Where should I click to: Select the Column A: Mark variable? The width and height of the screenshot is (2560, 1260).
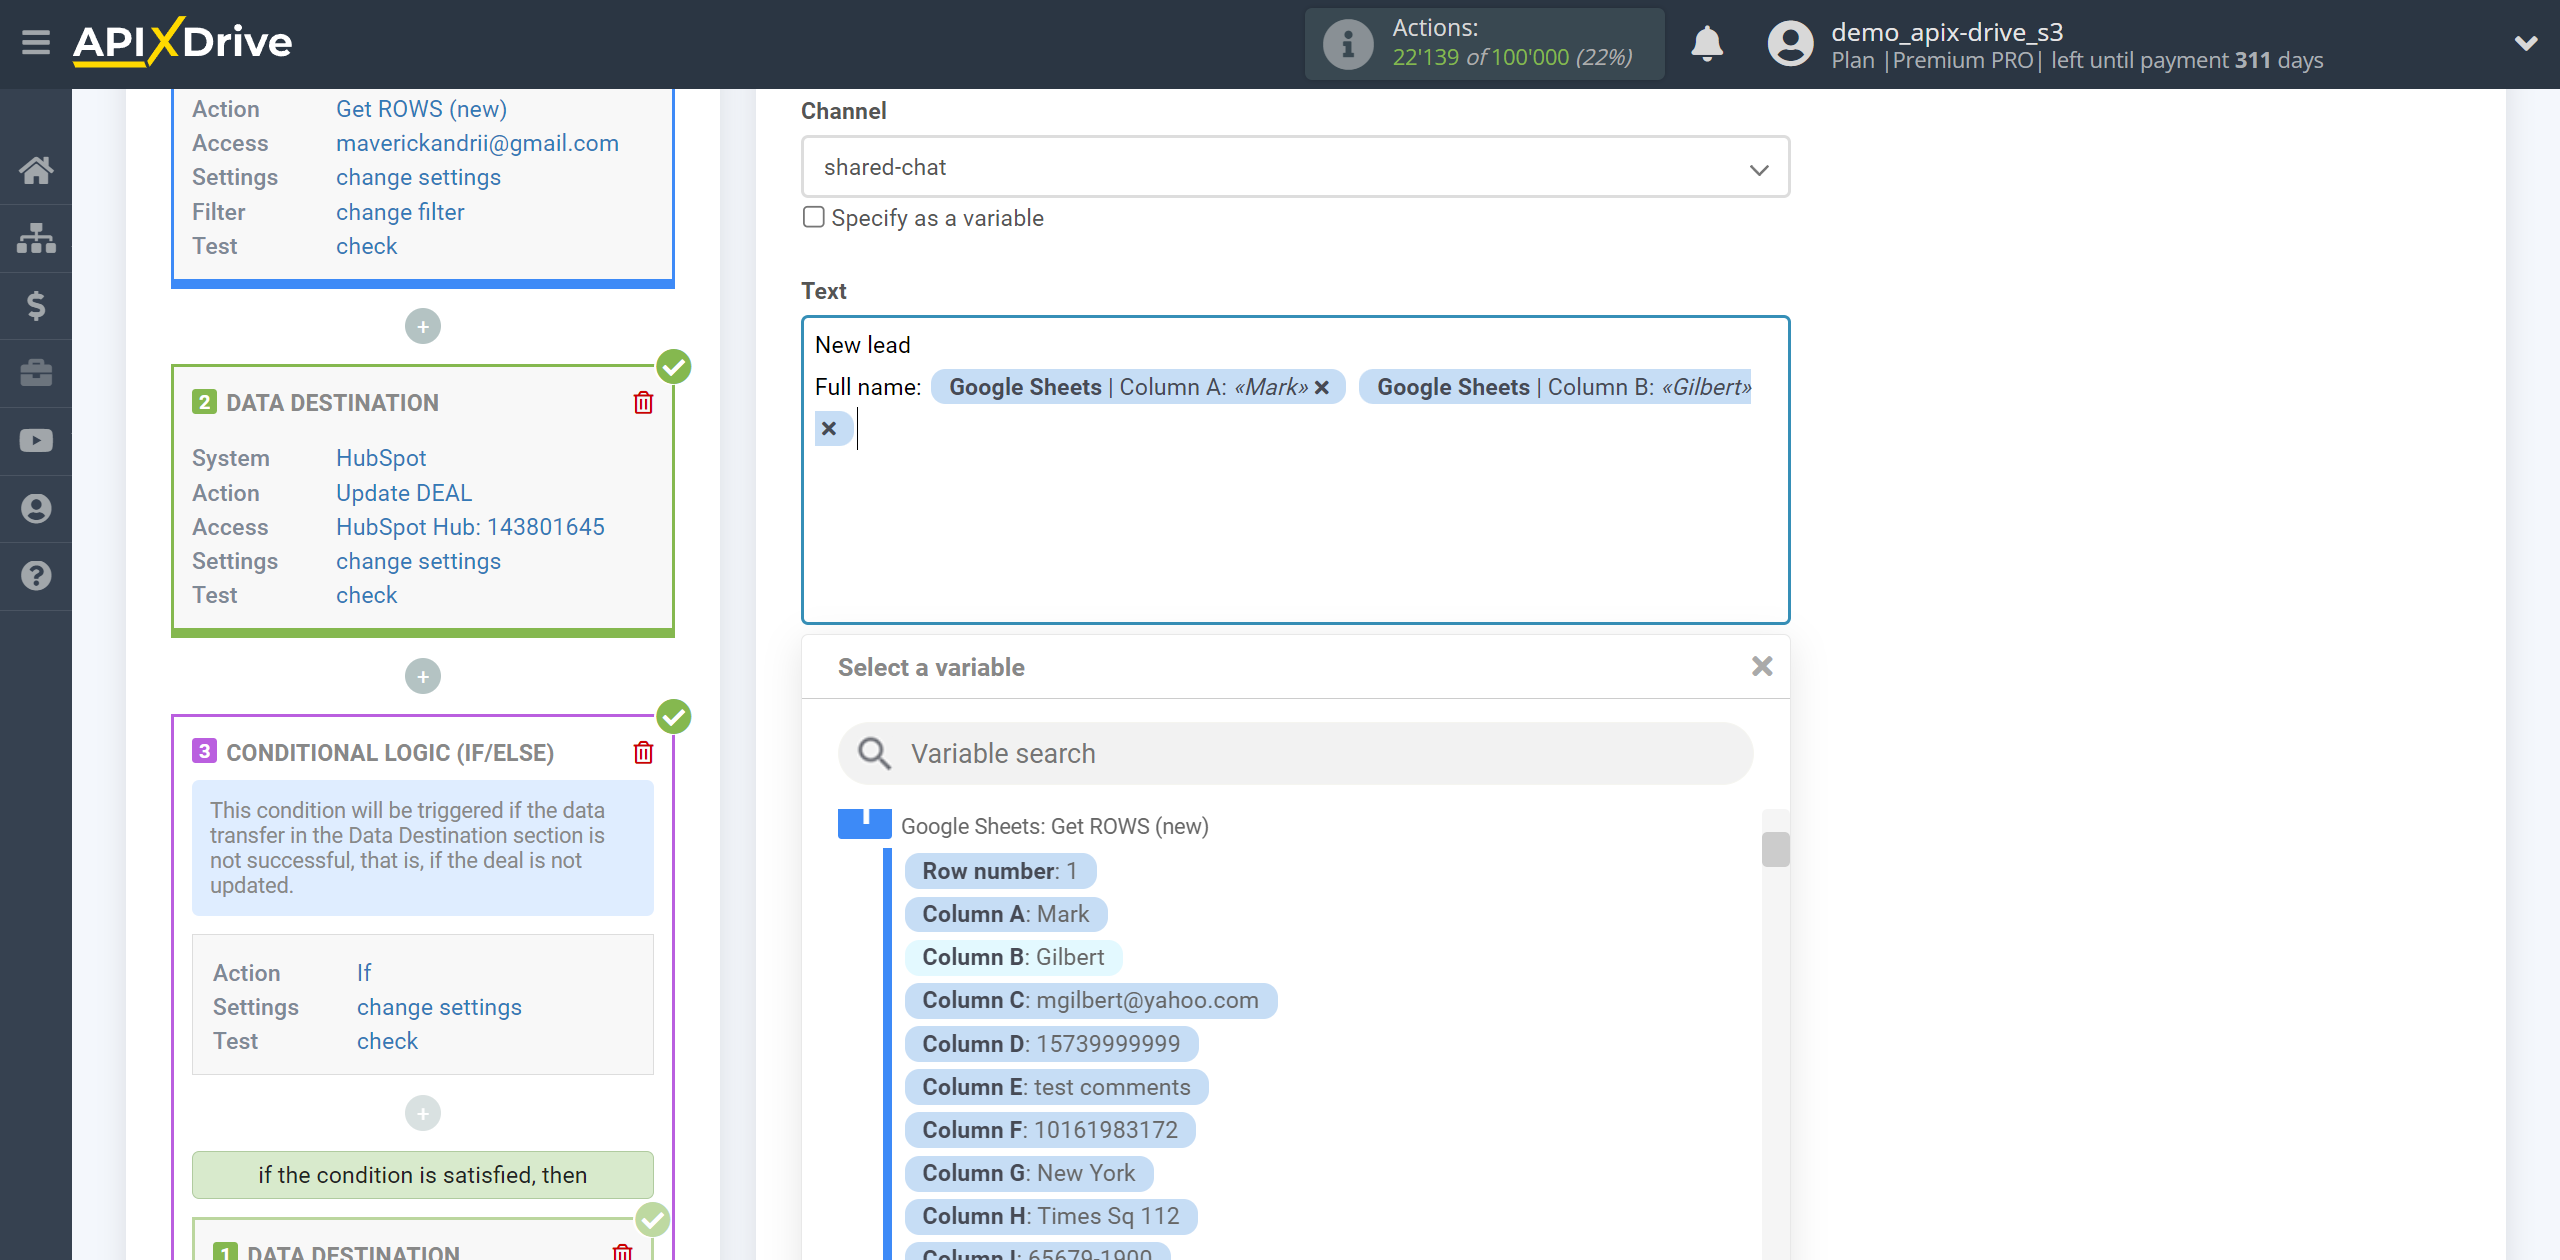point(1006,912)
